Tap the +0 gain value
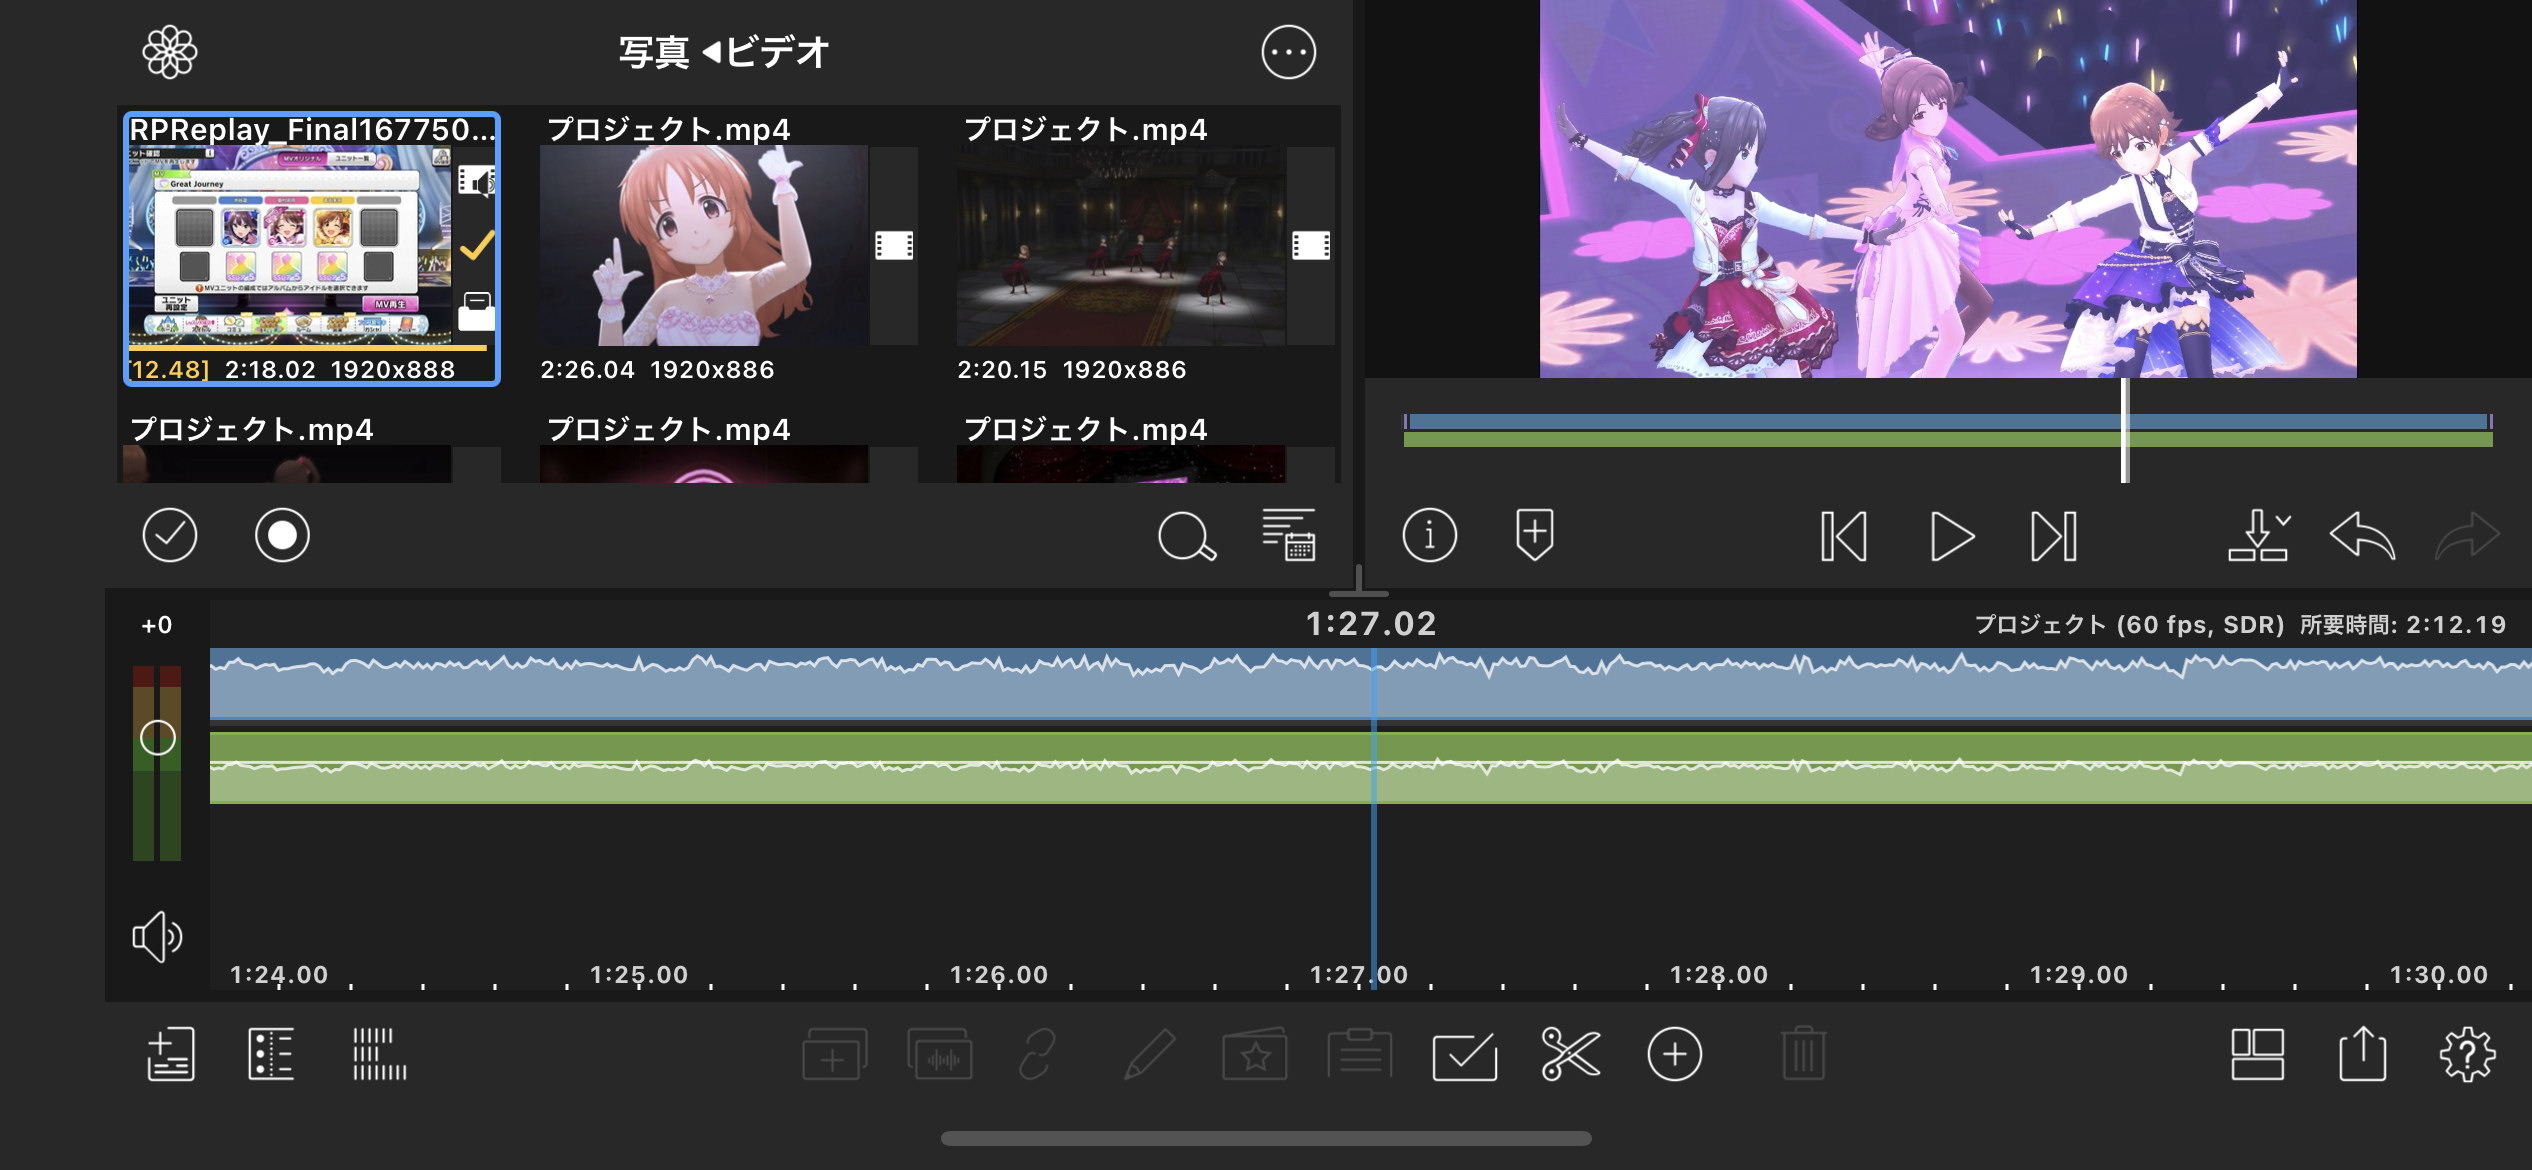Viewport: 2532px width, 1170px height. (x=156, y=625)
